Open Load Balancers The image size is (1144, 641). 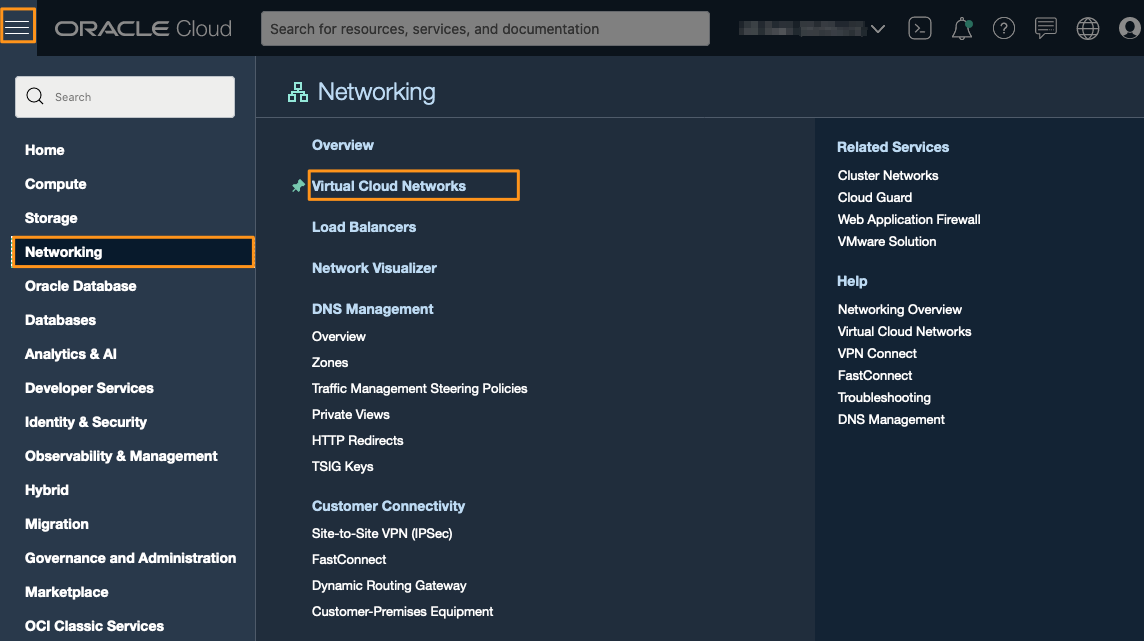pyautogui.click(x=363, y=227)
